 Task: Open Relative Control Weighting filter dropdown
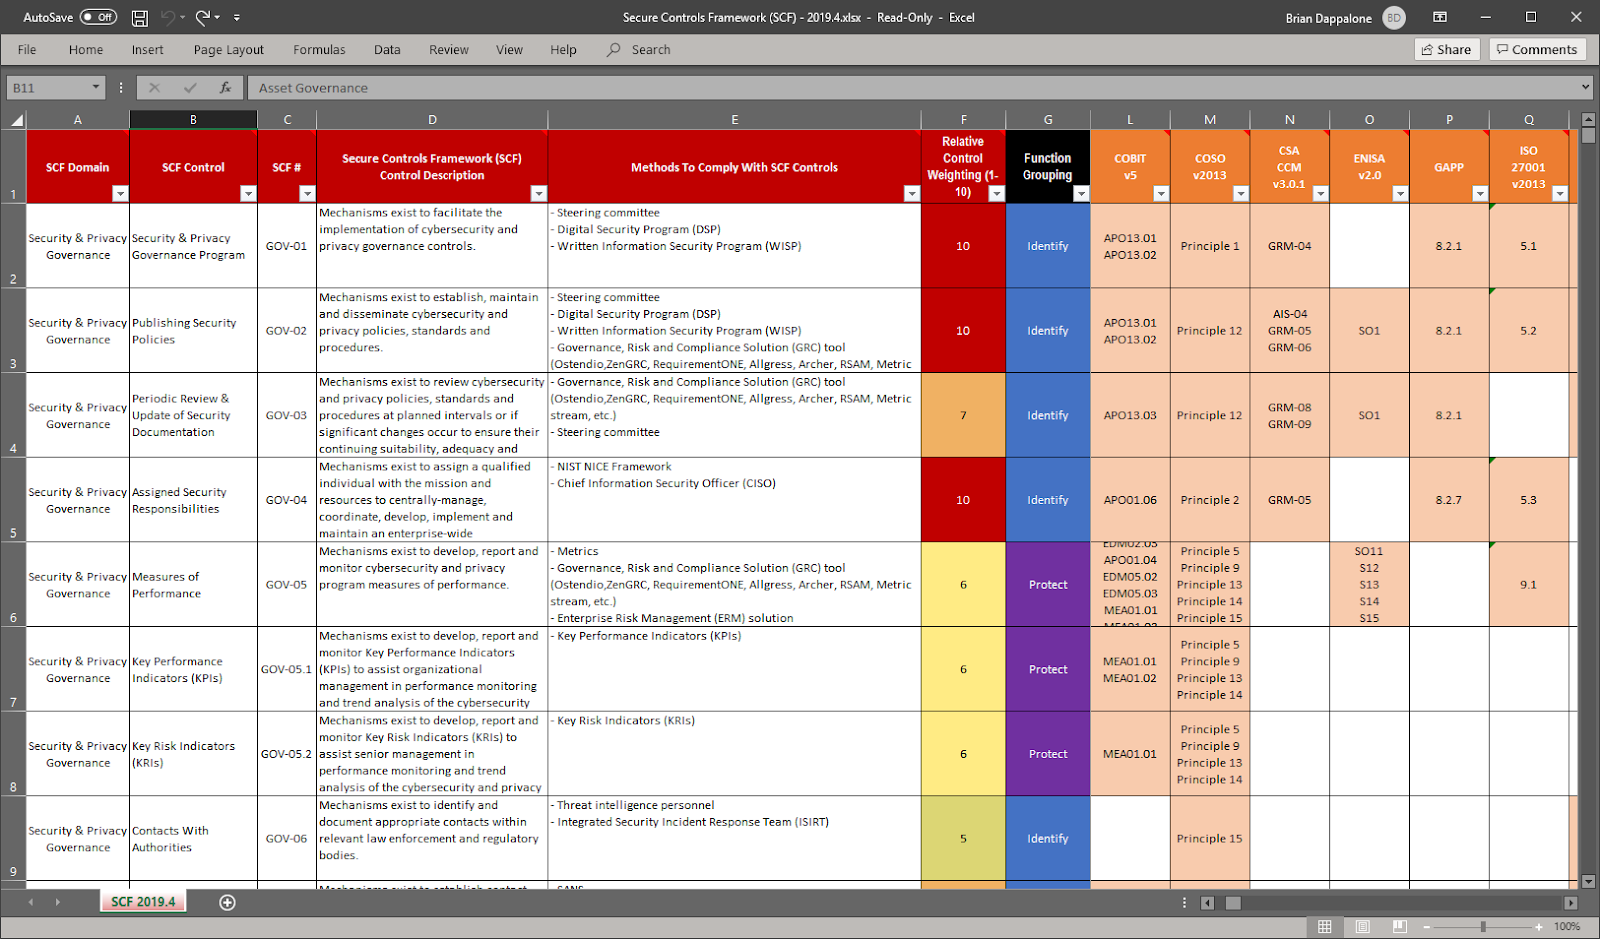pos(996,194)
